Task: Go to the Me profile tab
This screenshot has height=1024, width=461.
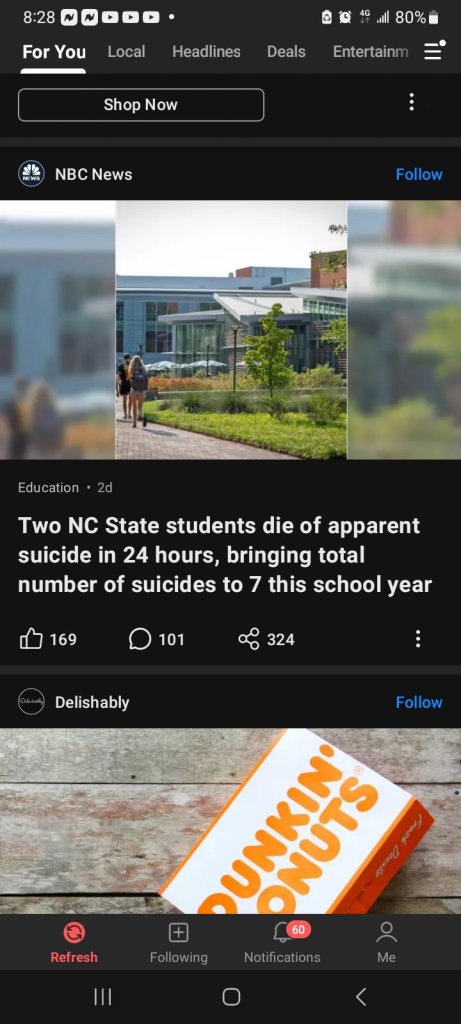Action: (387, 943)
